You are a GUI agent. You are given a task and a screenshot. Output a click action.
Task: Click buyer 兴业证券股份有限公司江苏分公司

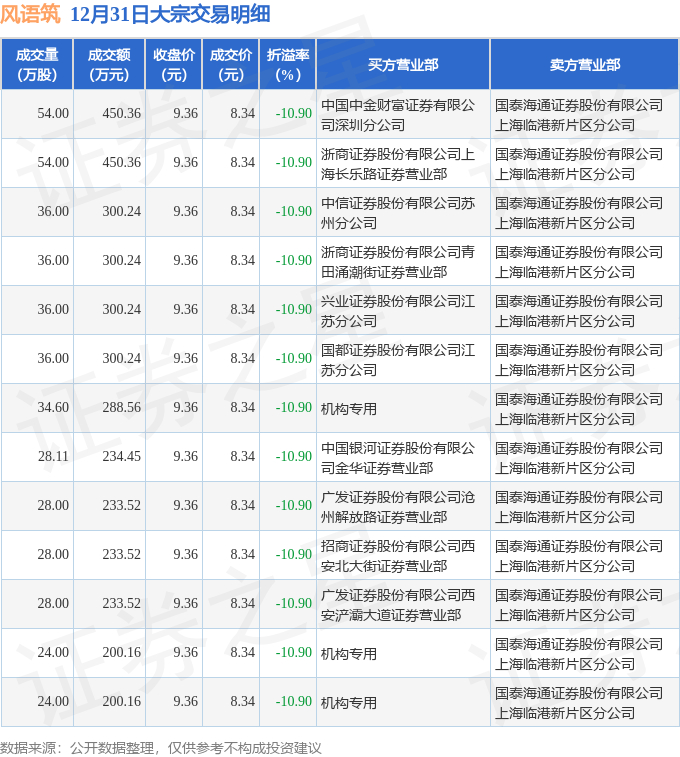[398, 311]
